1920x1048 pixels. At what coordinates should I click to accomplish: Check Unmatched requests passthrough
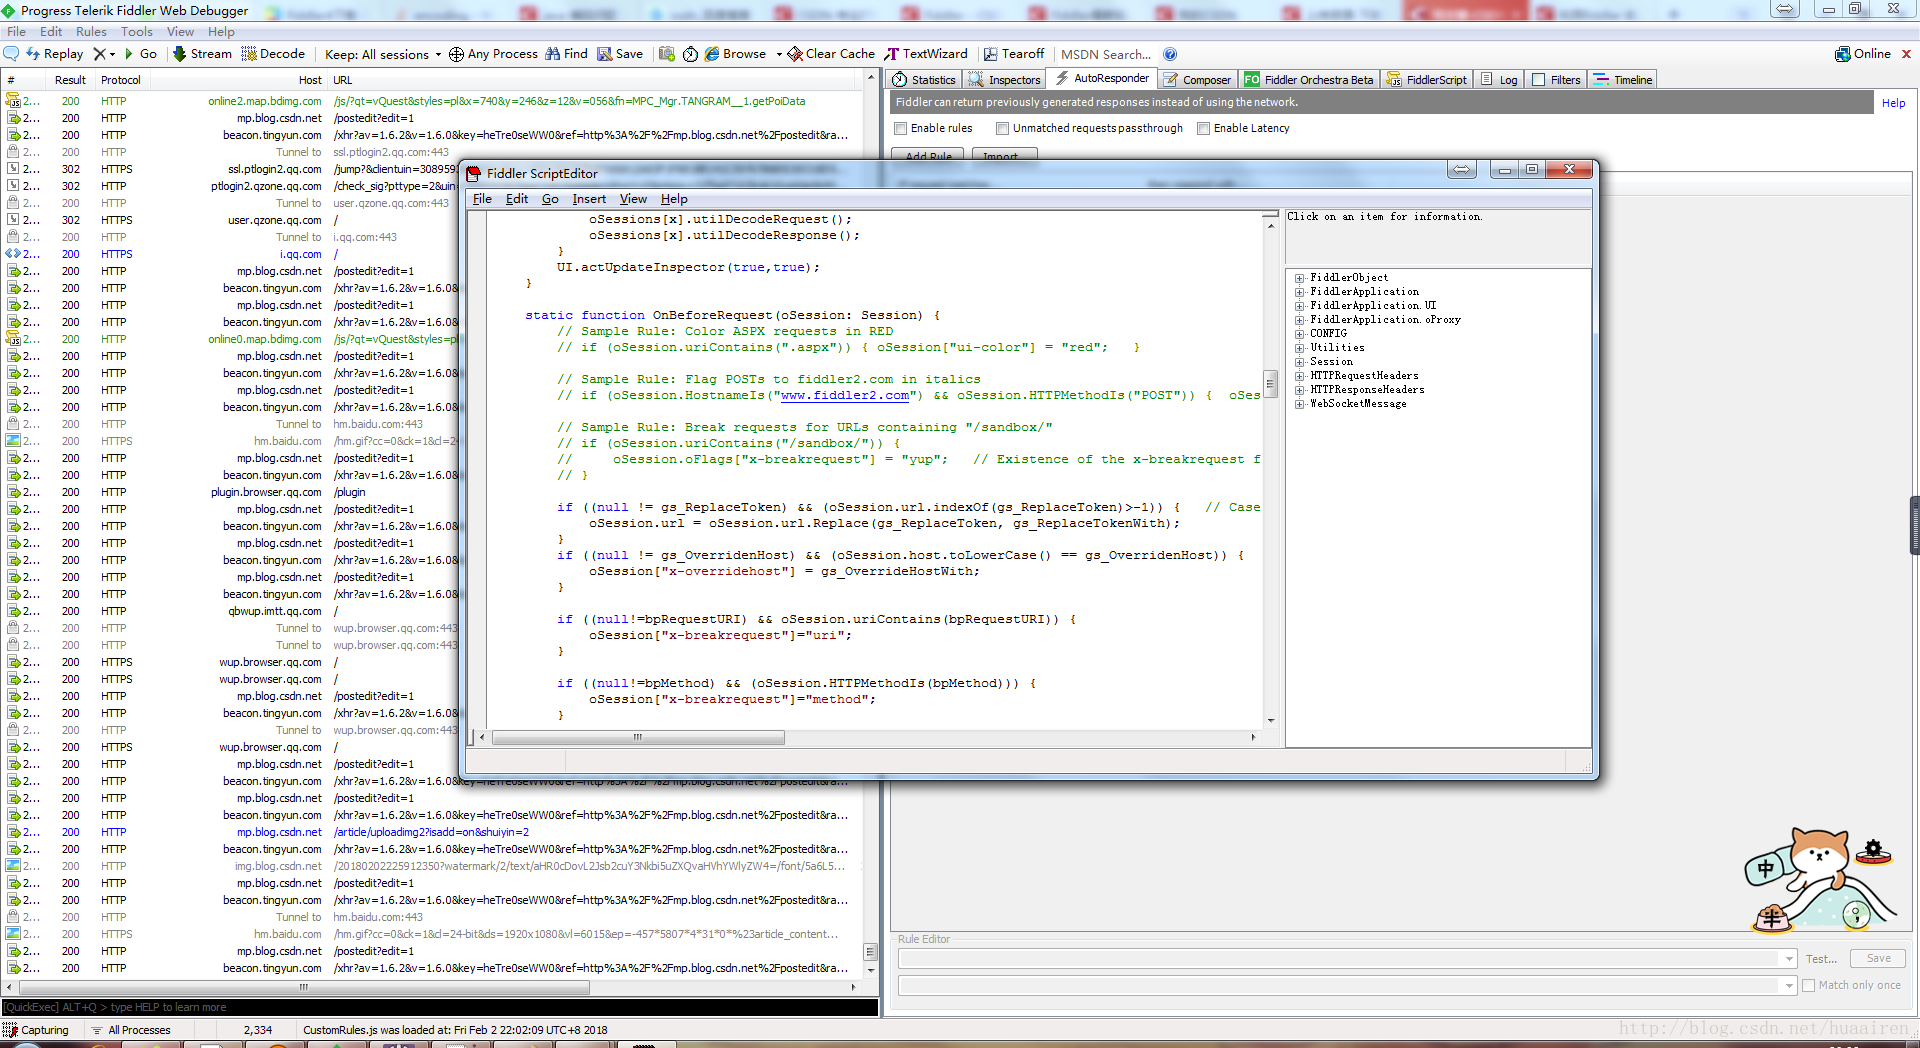tap(1003, 128)
